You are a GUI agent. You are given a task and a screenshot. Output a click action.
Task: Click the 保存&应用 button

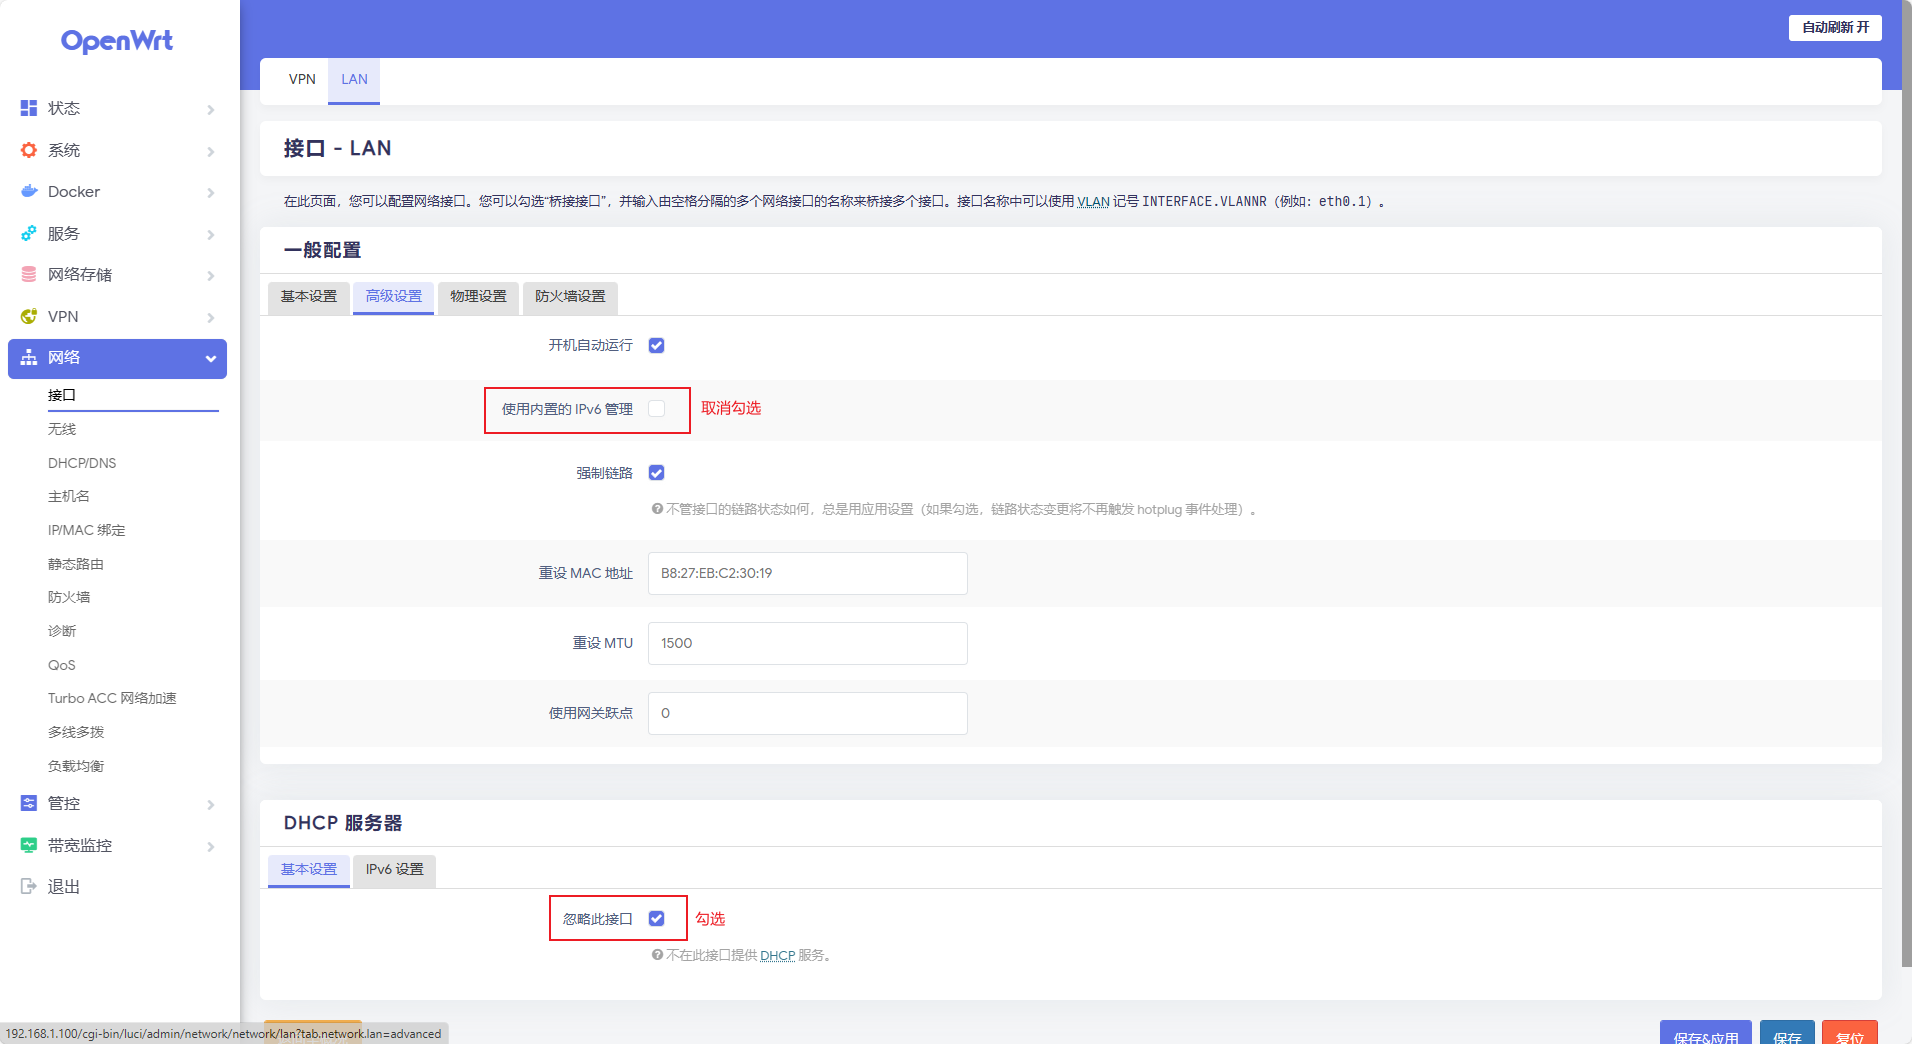pos(1705,1036)
